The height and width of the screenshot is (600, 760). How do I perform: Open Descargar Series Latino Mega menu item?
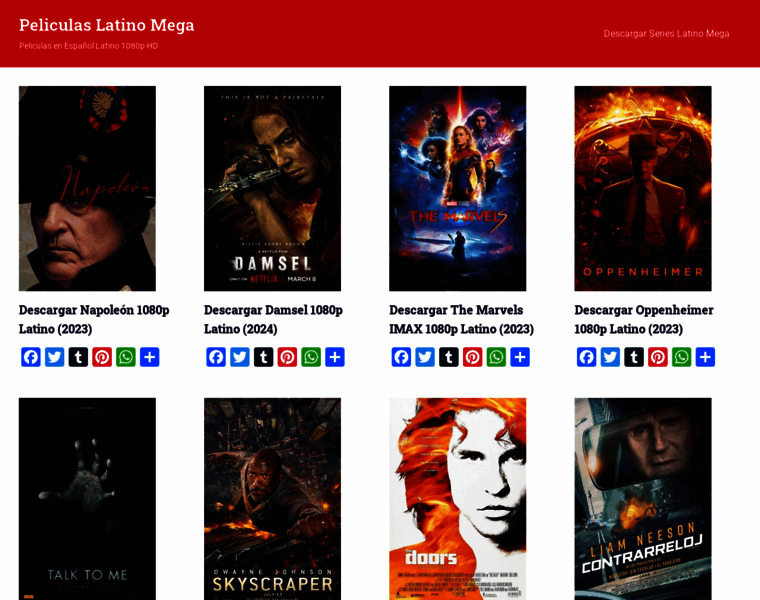pyautogui.click(x=666, y=33)
